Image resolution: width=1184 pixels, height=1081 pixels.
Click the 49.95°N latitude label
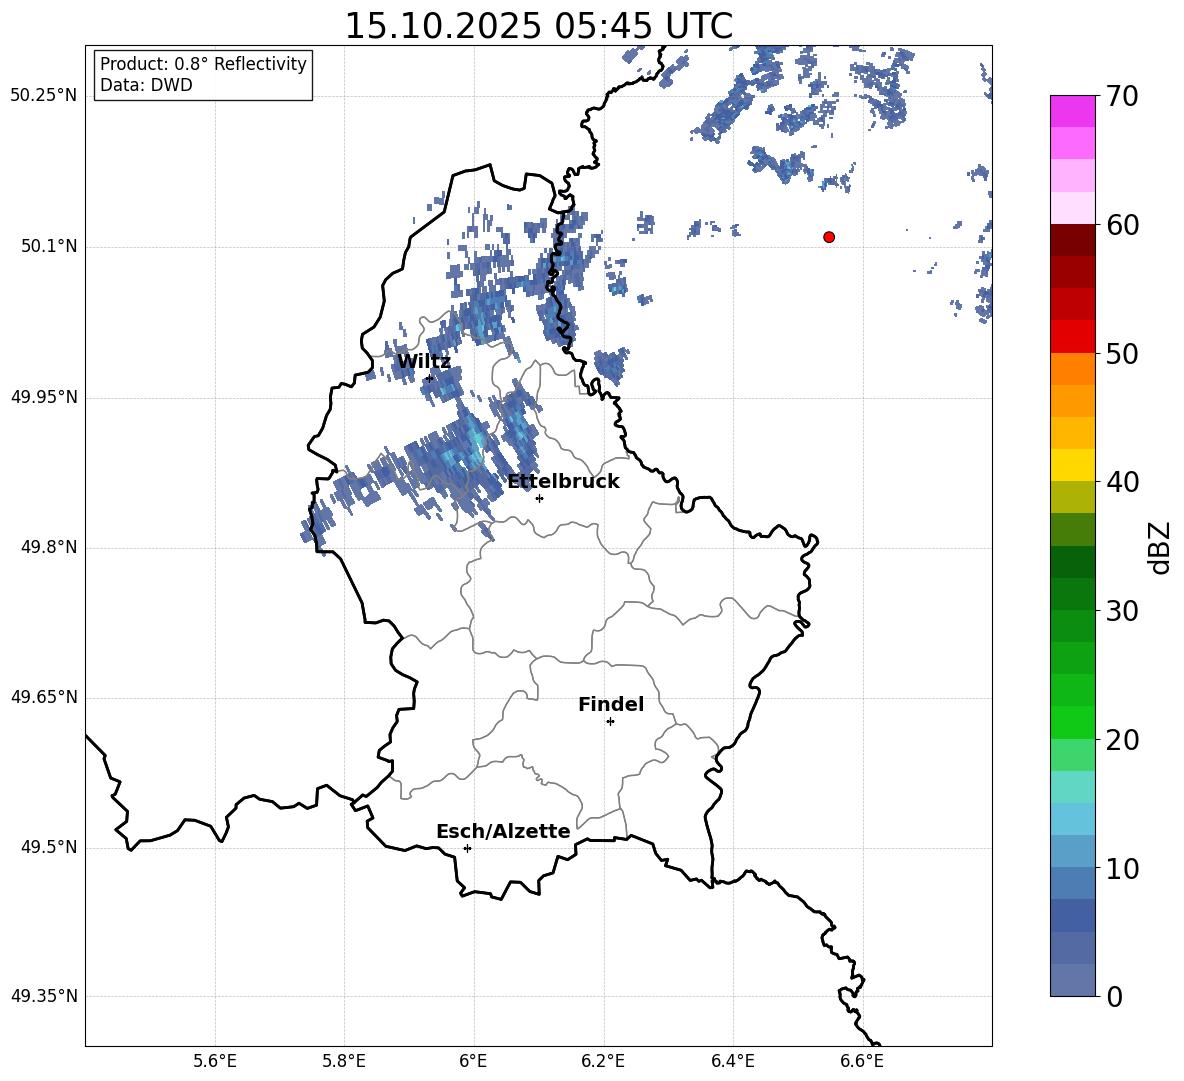[44, 397]
